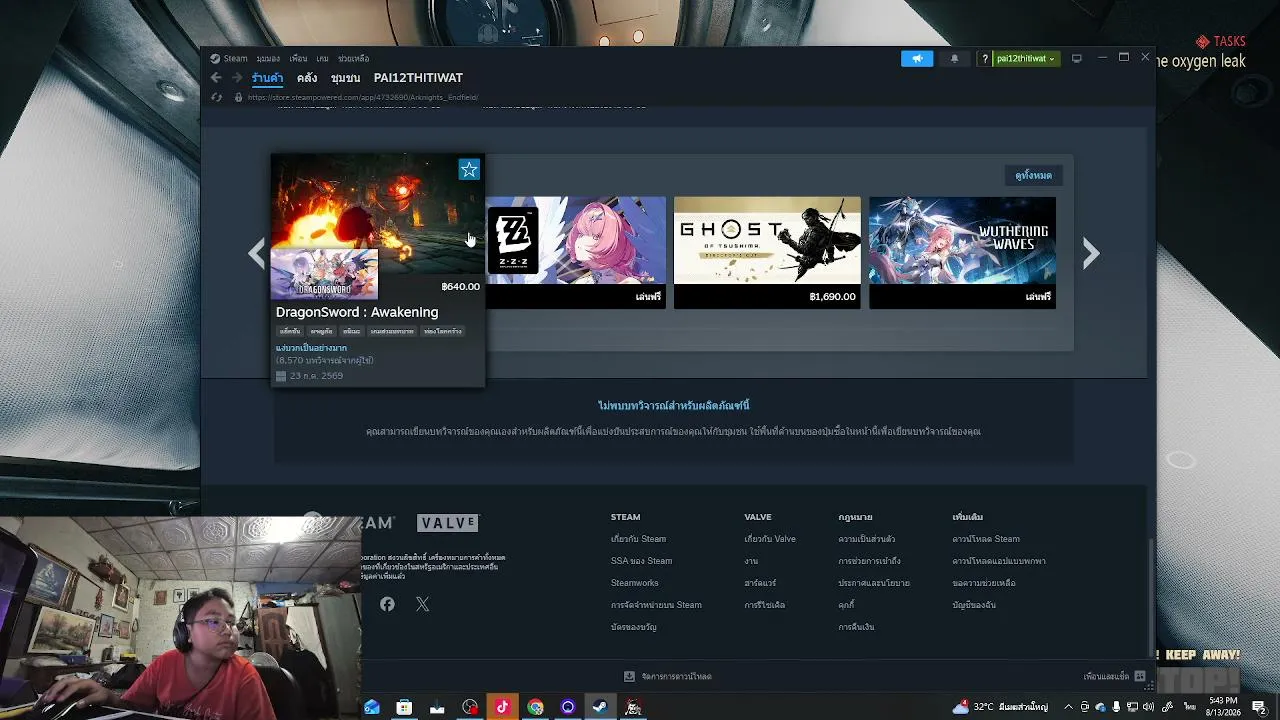The width and height of the screenshot is (1280, 720).
Task: Open the บัญชีของฉัน (My account) link
Action: point(974,605)
